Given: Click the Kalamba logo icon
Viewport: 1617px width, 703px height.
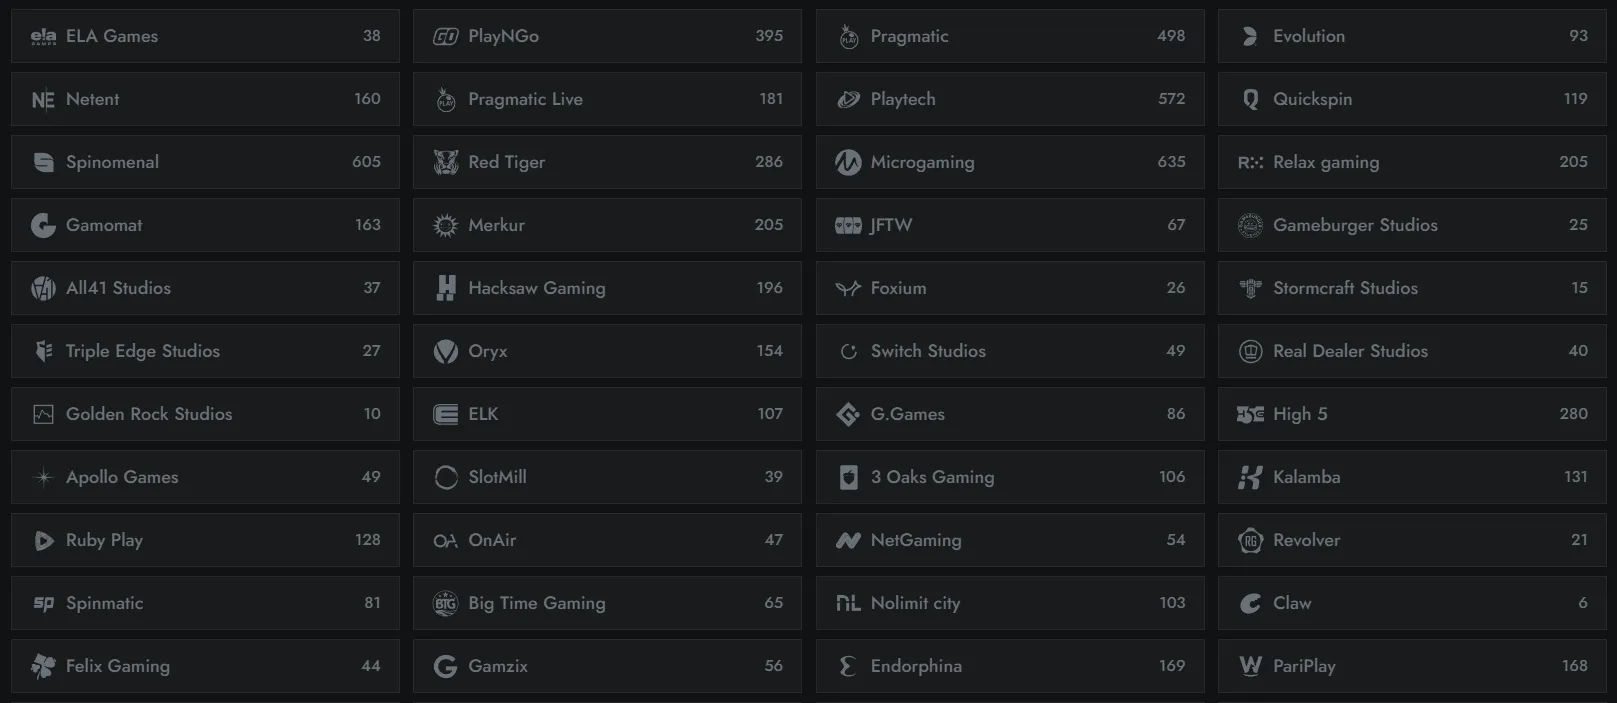Looking at the screenshot, I should click(1250, 477).
